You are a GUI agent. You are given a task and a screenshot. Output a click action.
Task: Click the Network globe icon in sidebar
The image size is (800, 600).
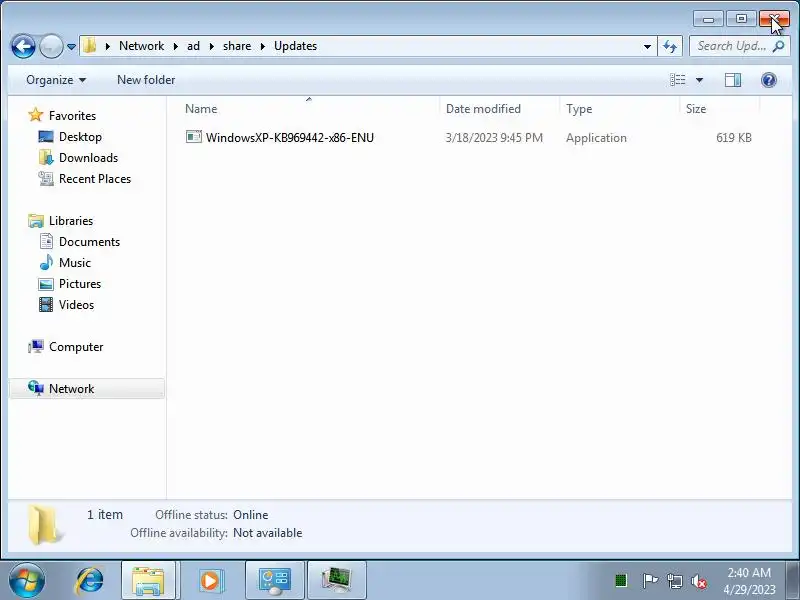(36, 388)
